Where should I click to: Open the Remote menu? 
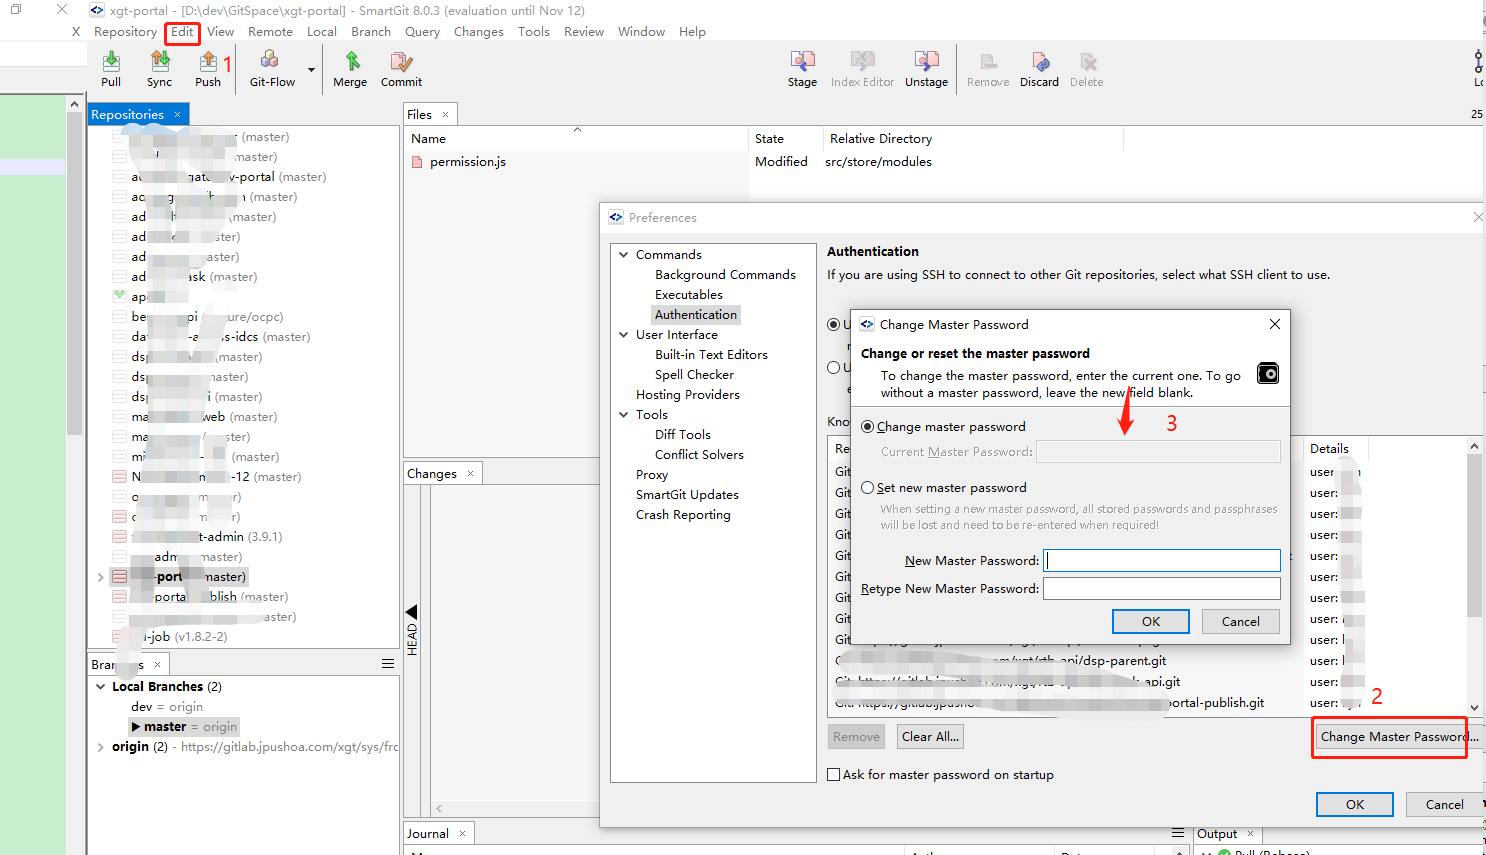click(270, 32)
